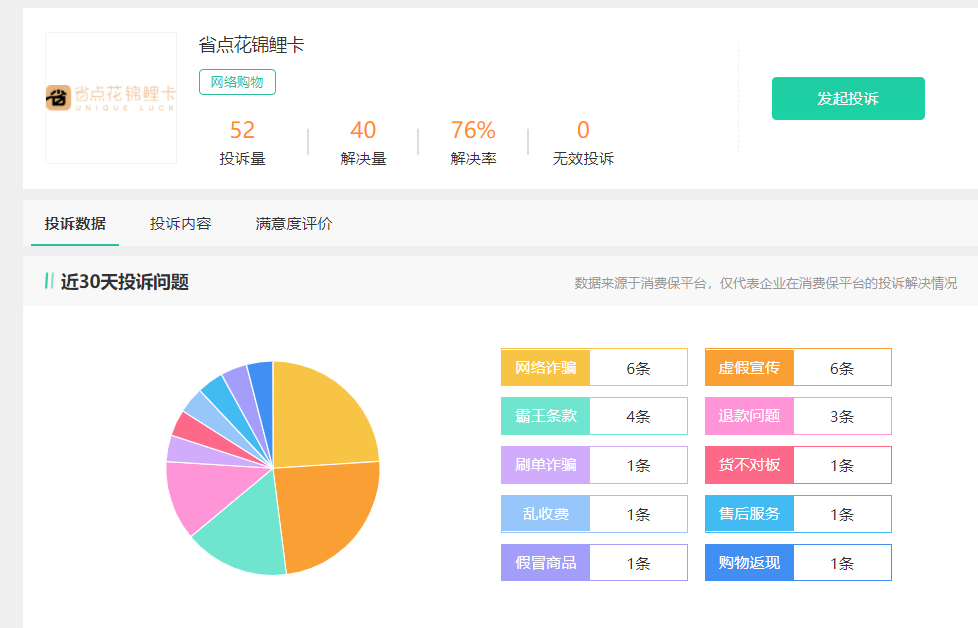
Task: Click the 购物返现 legend label
Action: (749, 563)
